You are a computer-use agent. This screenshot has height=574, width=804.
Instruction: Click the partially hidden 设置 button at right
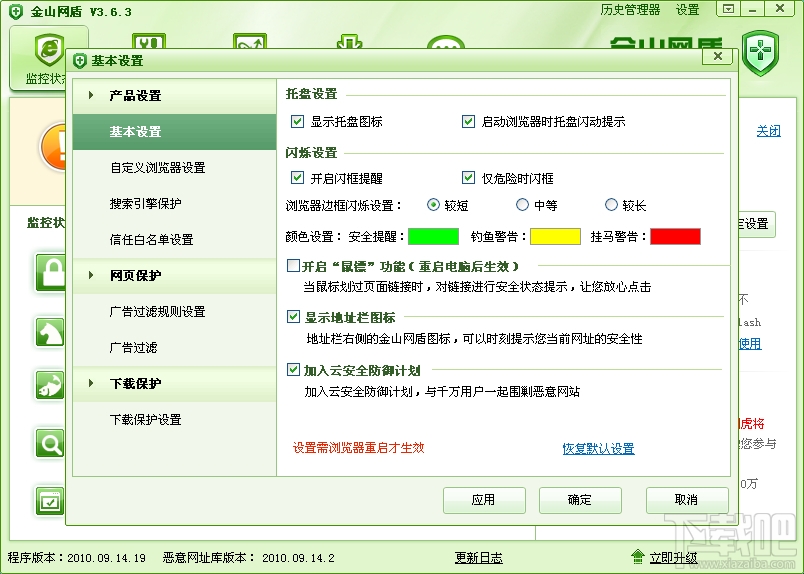tap(756, 224)
